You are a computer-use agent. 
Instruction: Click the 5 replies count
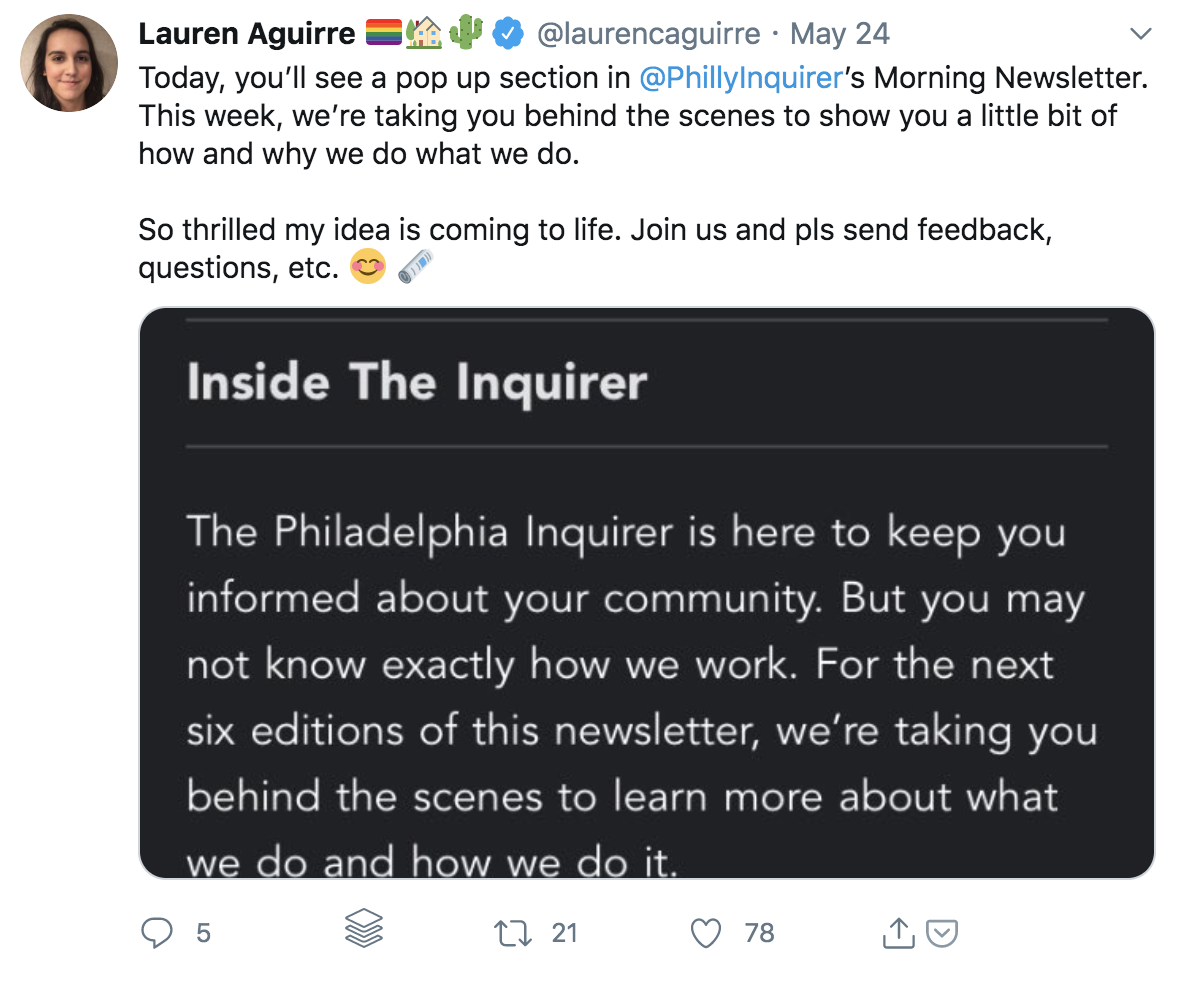(x=204, y=933)
